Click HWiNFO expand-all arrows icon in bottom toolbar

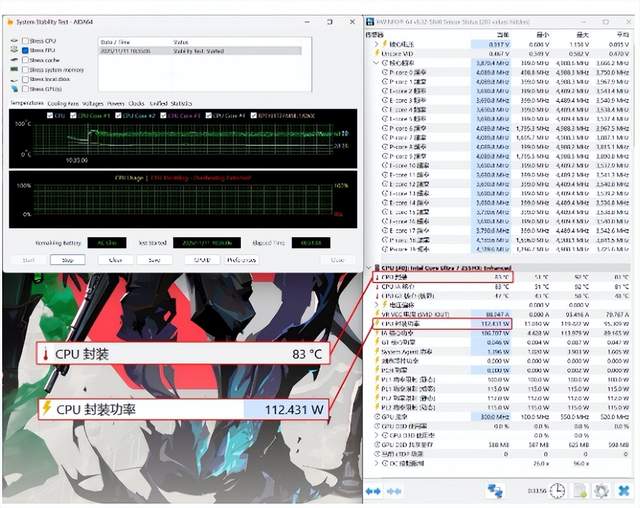click(x=373, y=491)
